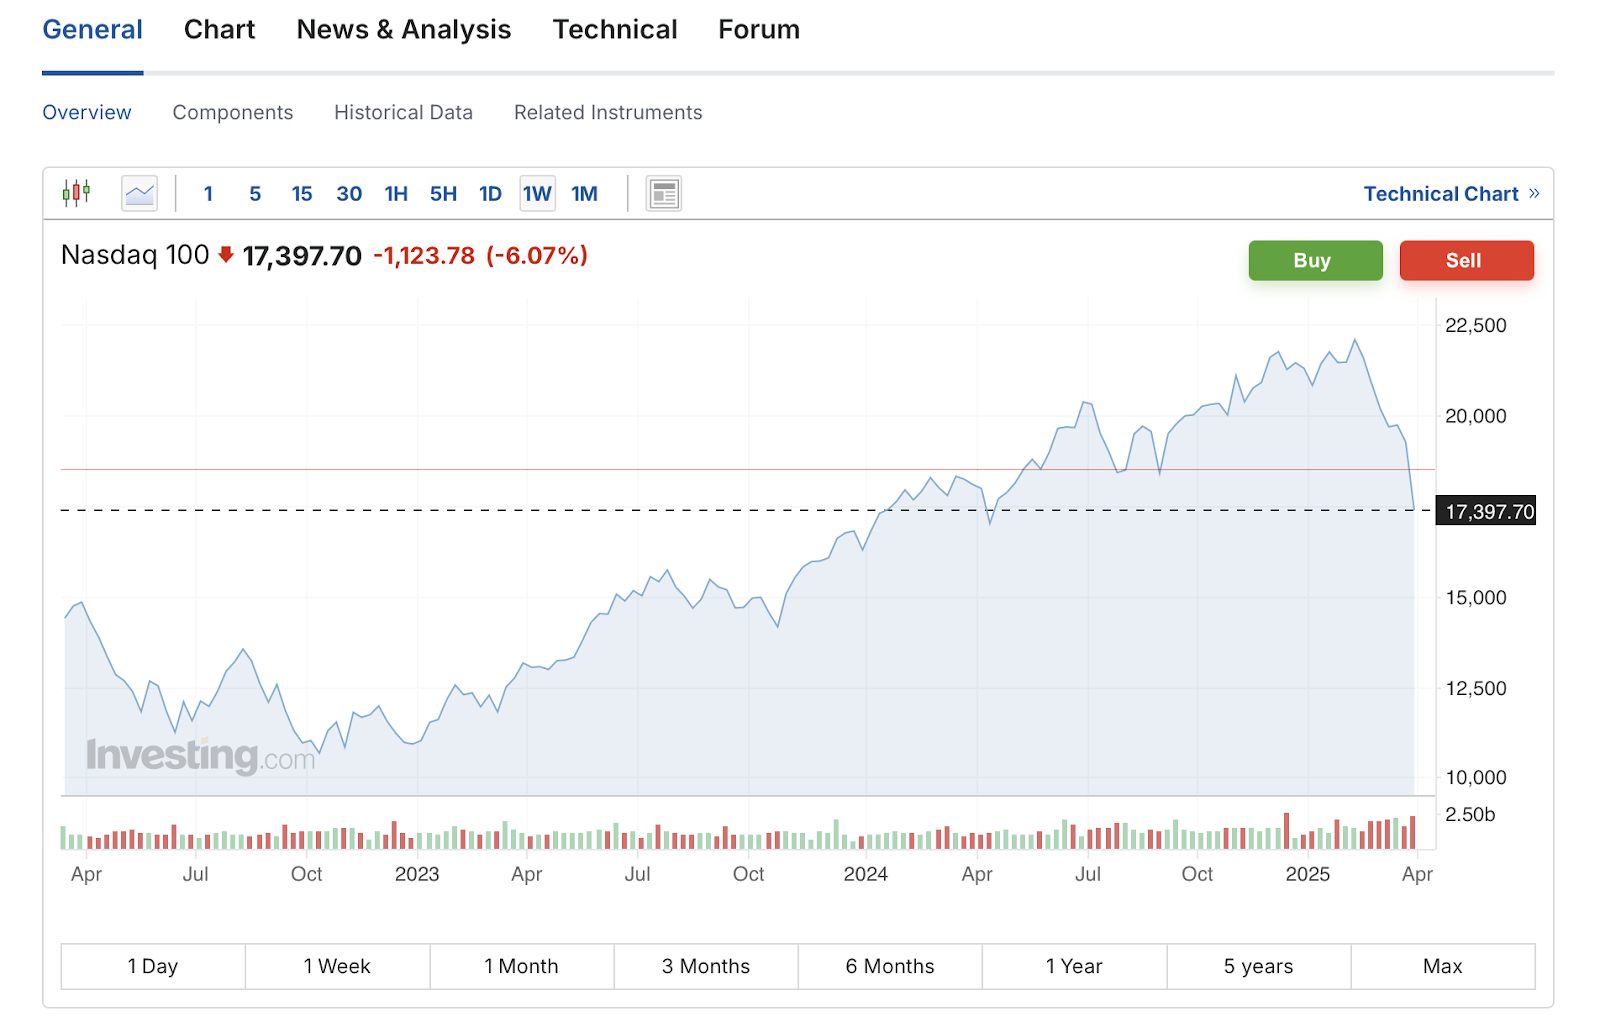Set chart interval to 5H
1600x1022 pixels.
pos(443,194)
